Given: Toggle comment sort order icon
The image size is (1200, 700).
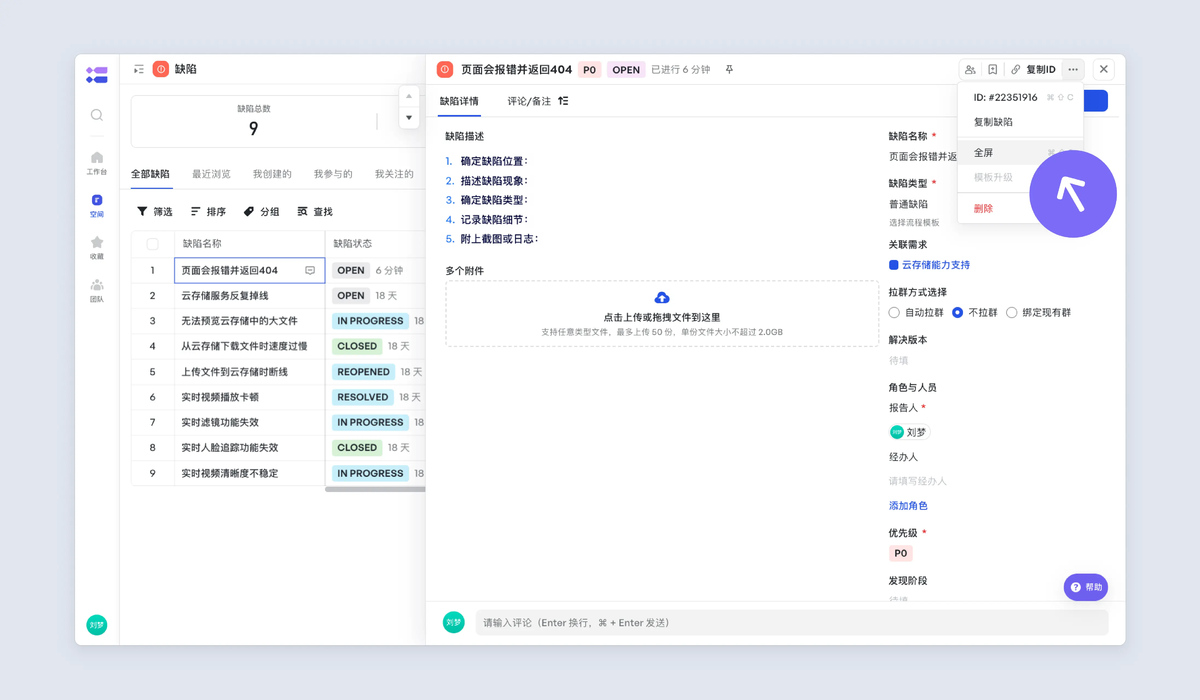Looking at the screenshot, I should pyautogui.click(x=563, y=101).
